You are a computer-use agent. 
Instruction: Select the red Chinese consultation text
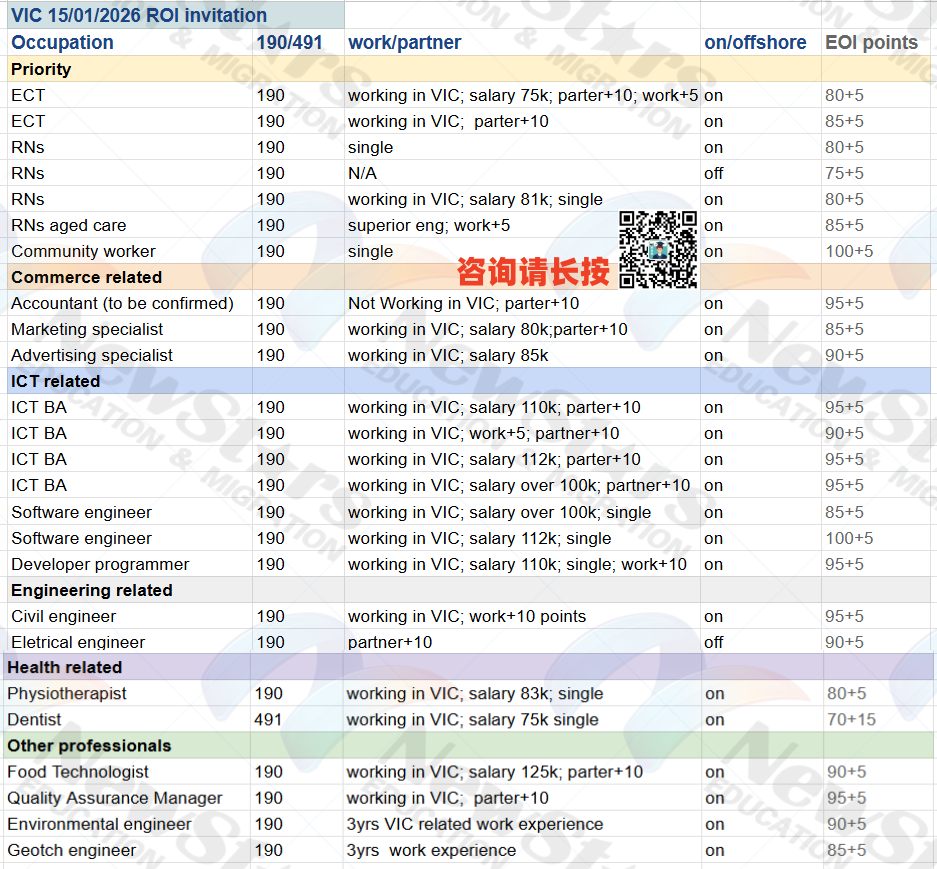pyautogui.click(x=532, y=272)
